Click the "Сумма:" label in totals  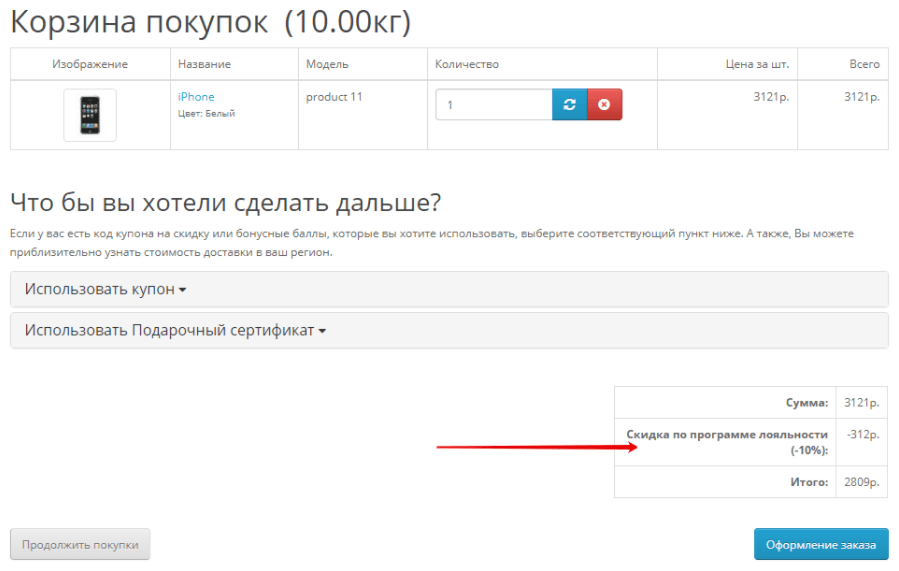(807, 403)
